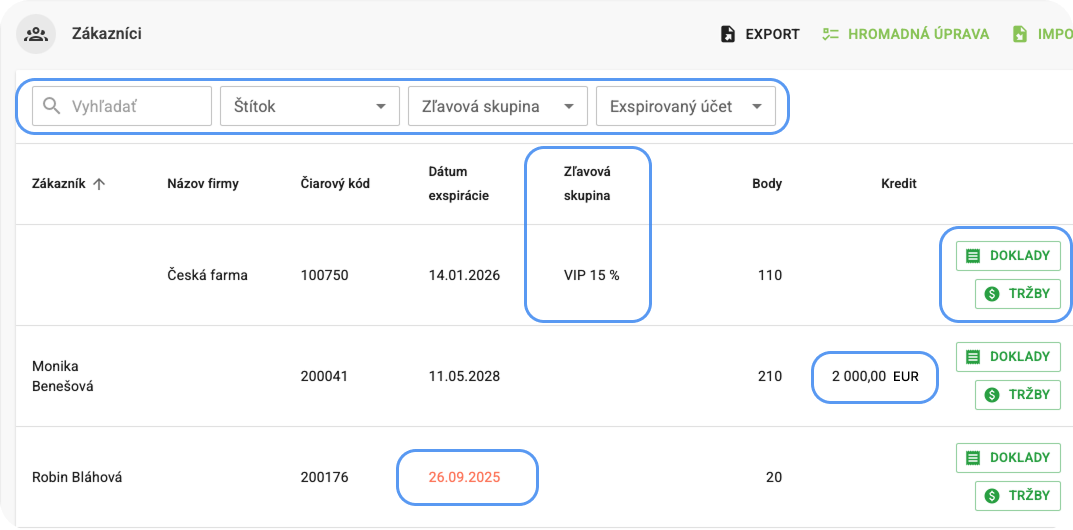View Tržby for Robin Bláhová
Viewport: 1073px width, 530px height.
(1017, 495)
